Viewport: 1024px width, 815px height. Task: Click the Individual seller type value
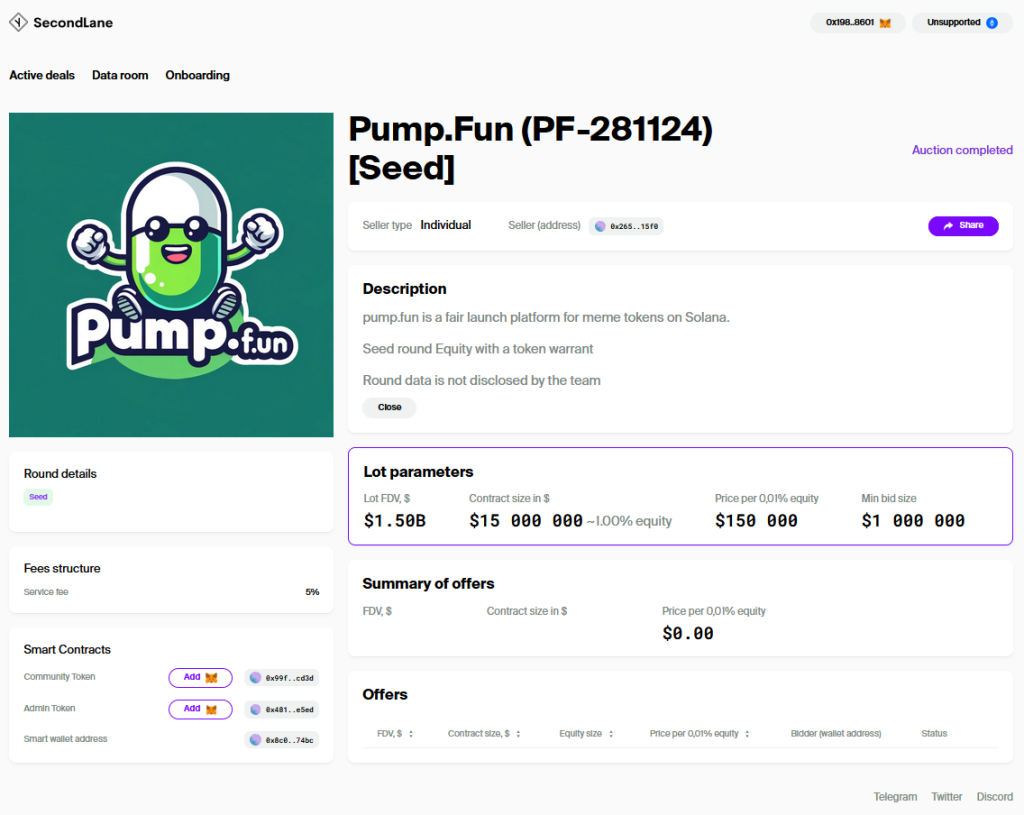tap(445, 225)
